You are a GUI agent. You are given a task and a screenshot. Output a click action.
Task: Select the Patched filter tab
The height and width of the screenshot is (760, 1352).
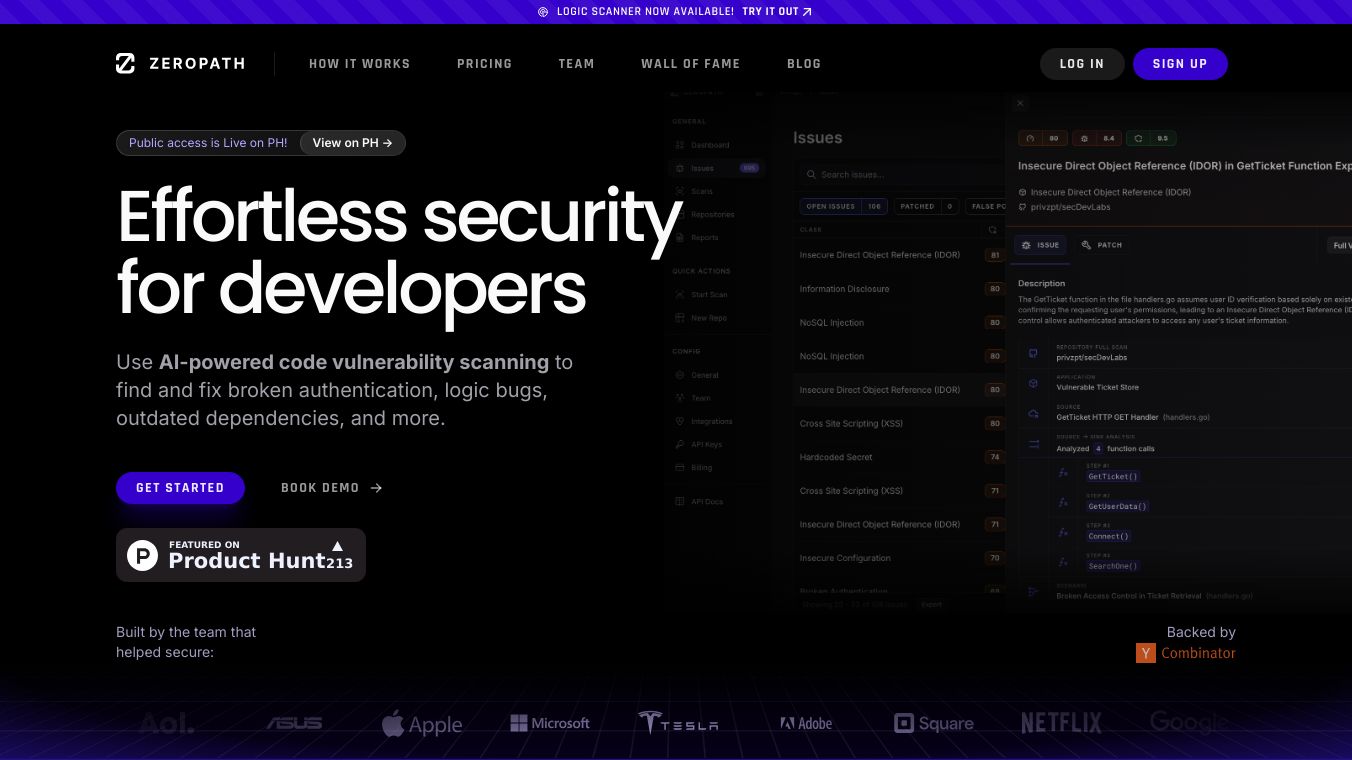(x=925, y=206)
